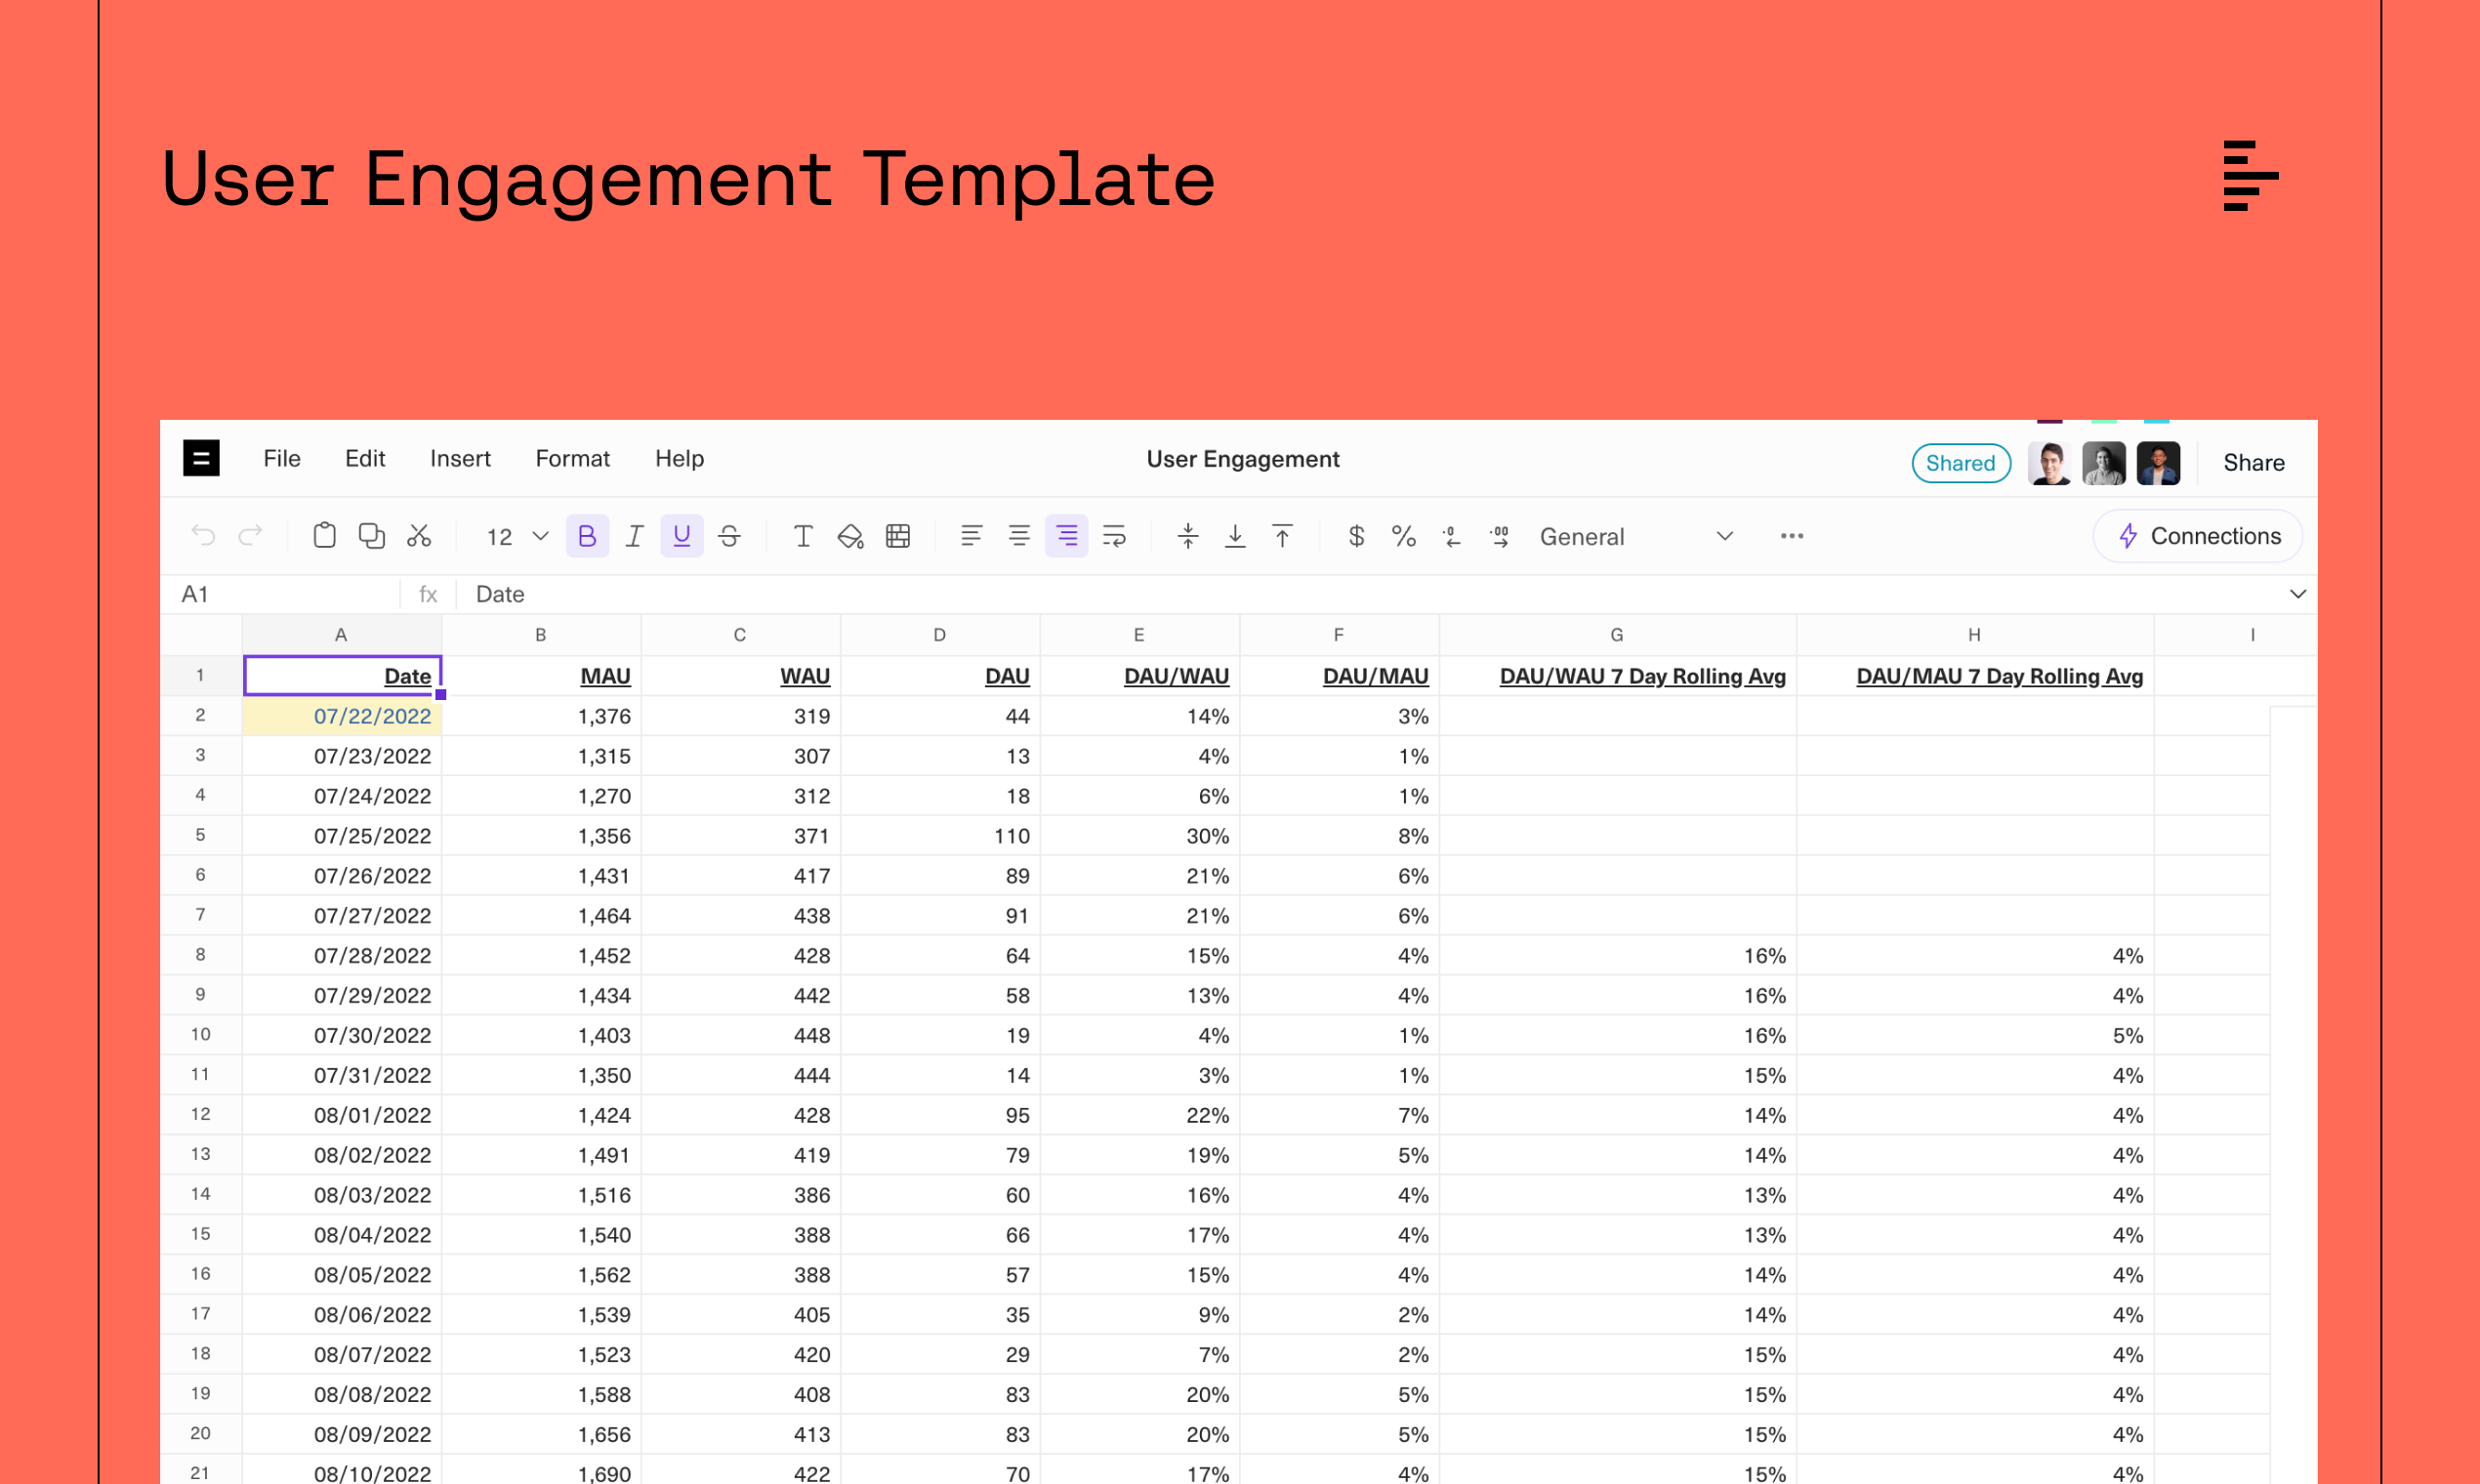Open the Format menu

click(572, 458)
